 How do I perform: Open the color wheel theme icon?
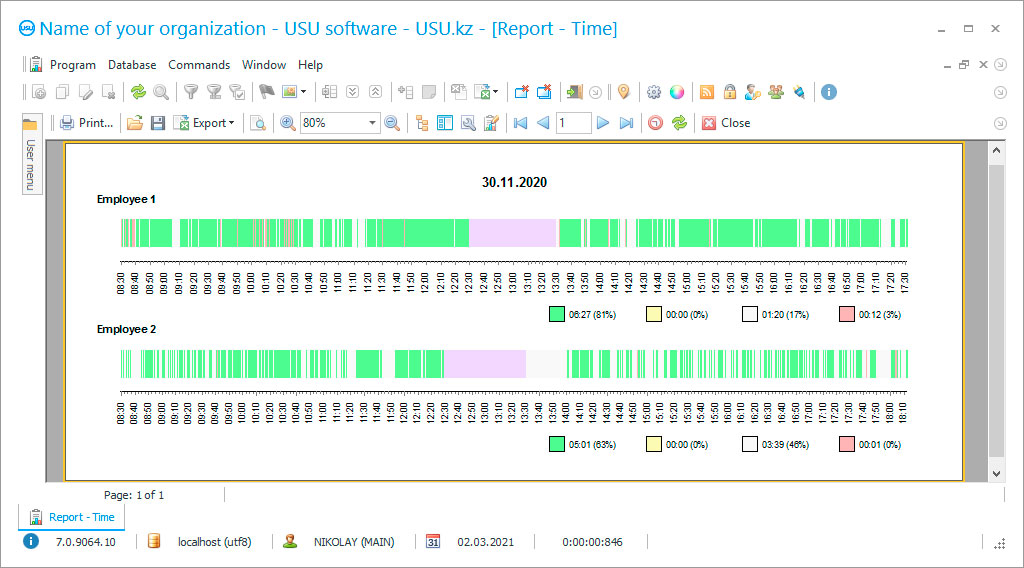pyautogui.click(x=677, y=92)
